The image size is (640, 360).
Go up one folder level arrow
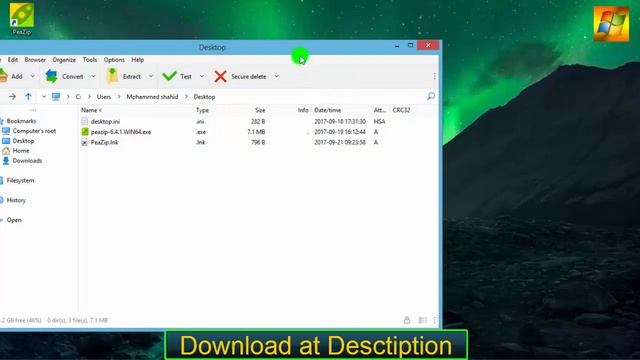28,97
